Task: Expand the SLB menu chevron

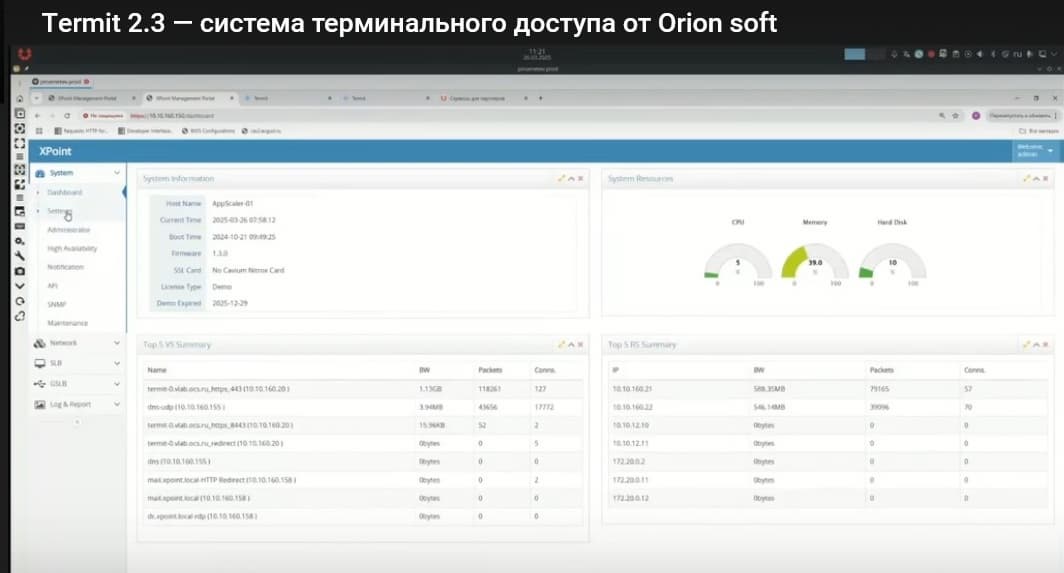Action: click(117, 363)
